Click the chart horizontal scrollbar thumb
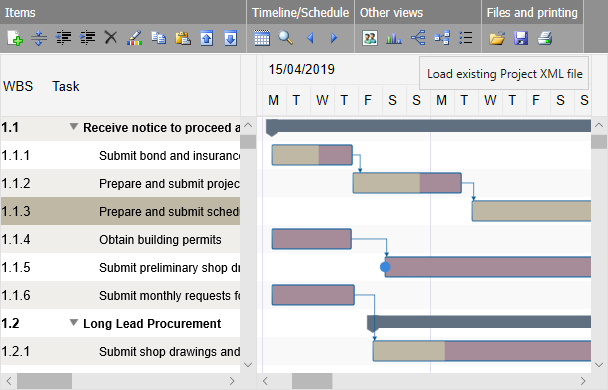Image resolution: width=608 pixels, height=390 pixels. coord(312,381)
